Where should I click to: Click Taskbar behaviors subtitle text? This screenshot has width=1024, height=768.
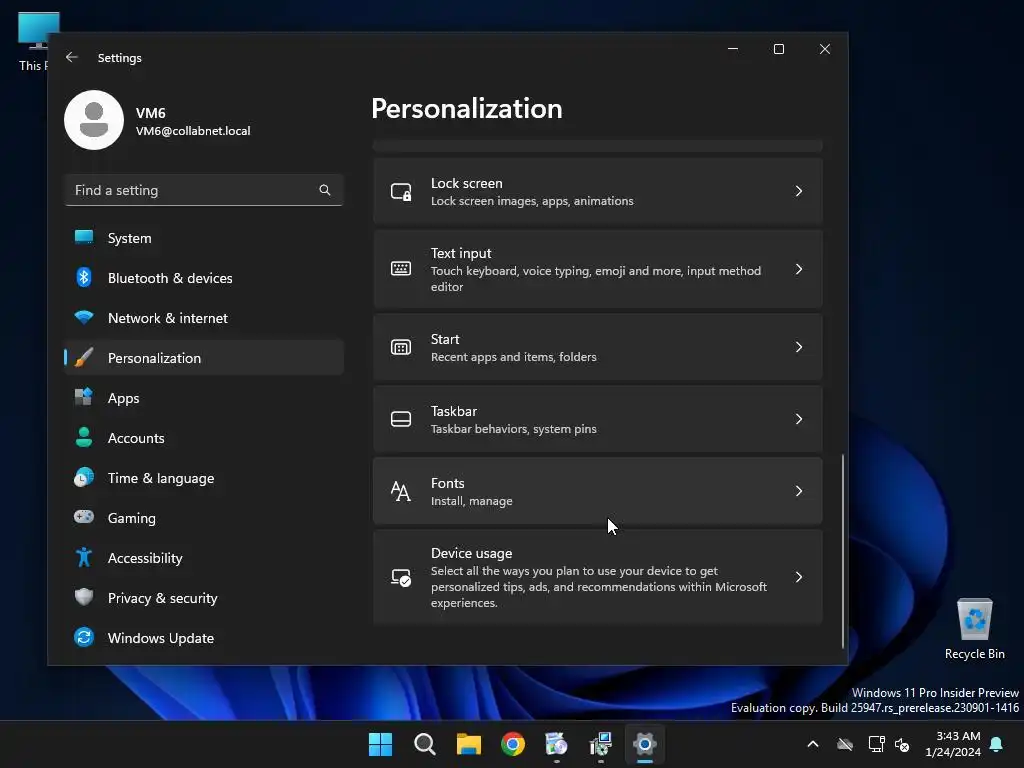tap(513, 429)
